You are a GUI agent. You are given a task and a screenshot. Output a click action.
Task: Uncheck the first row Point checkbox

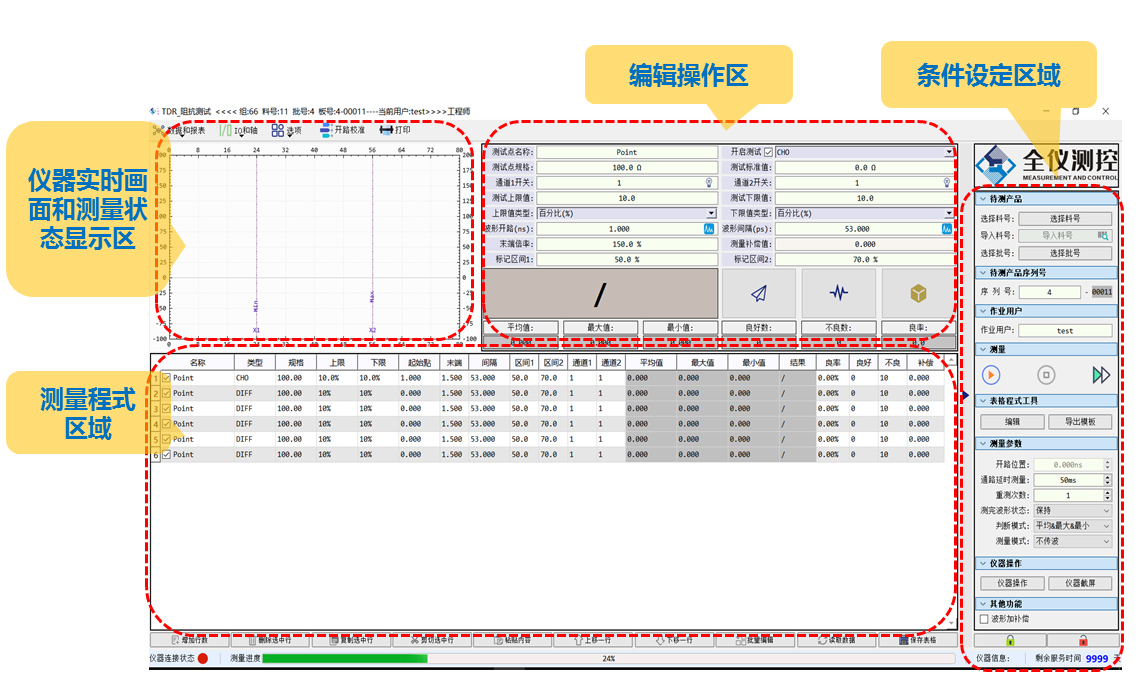click(166, 378)
